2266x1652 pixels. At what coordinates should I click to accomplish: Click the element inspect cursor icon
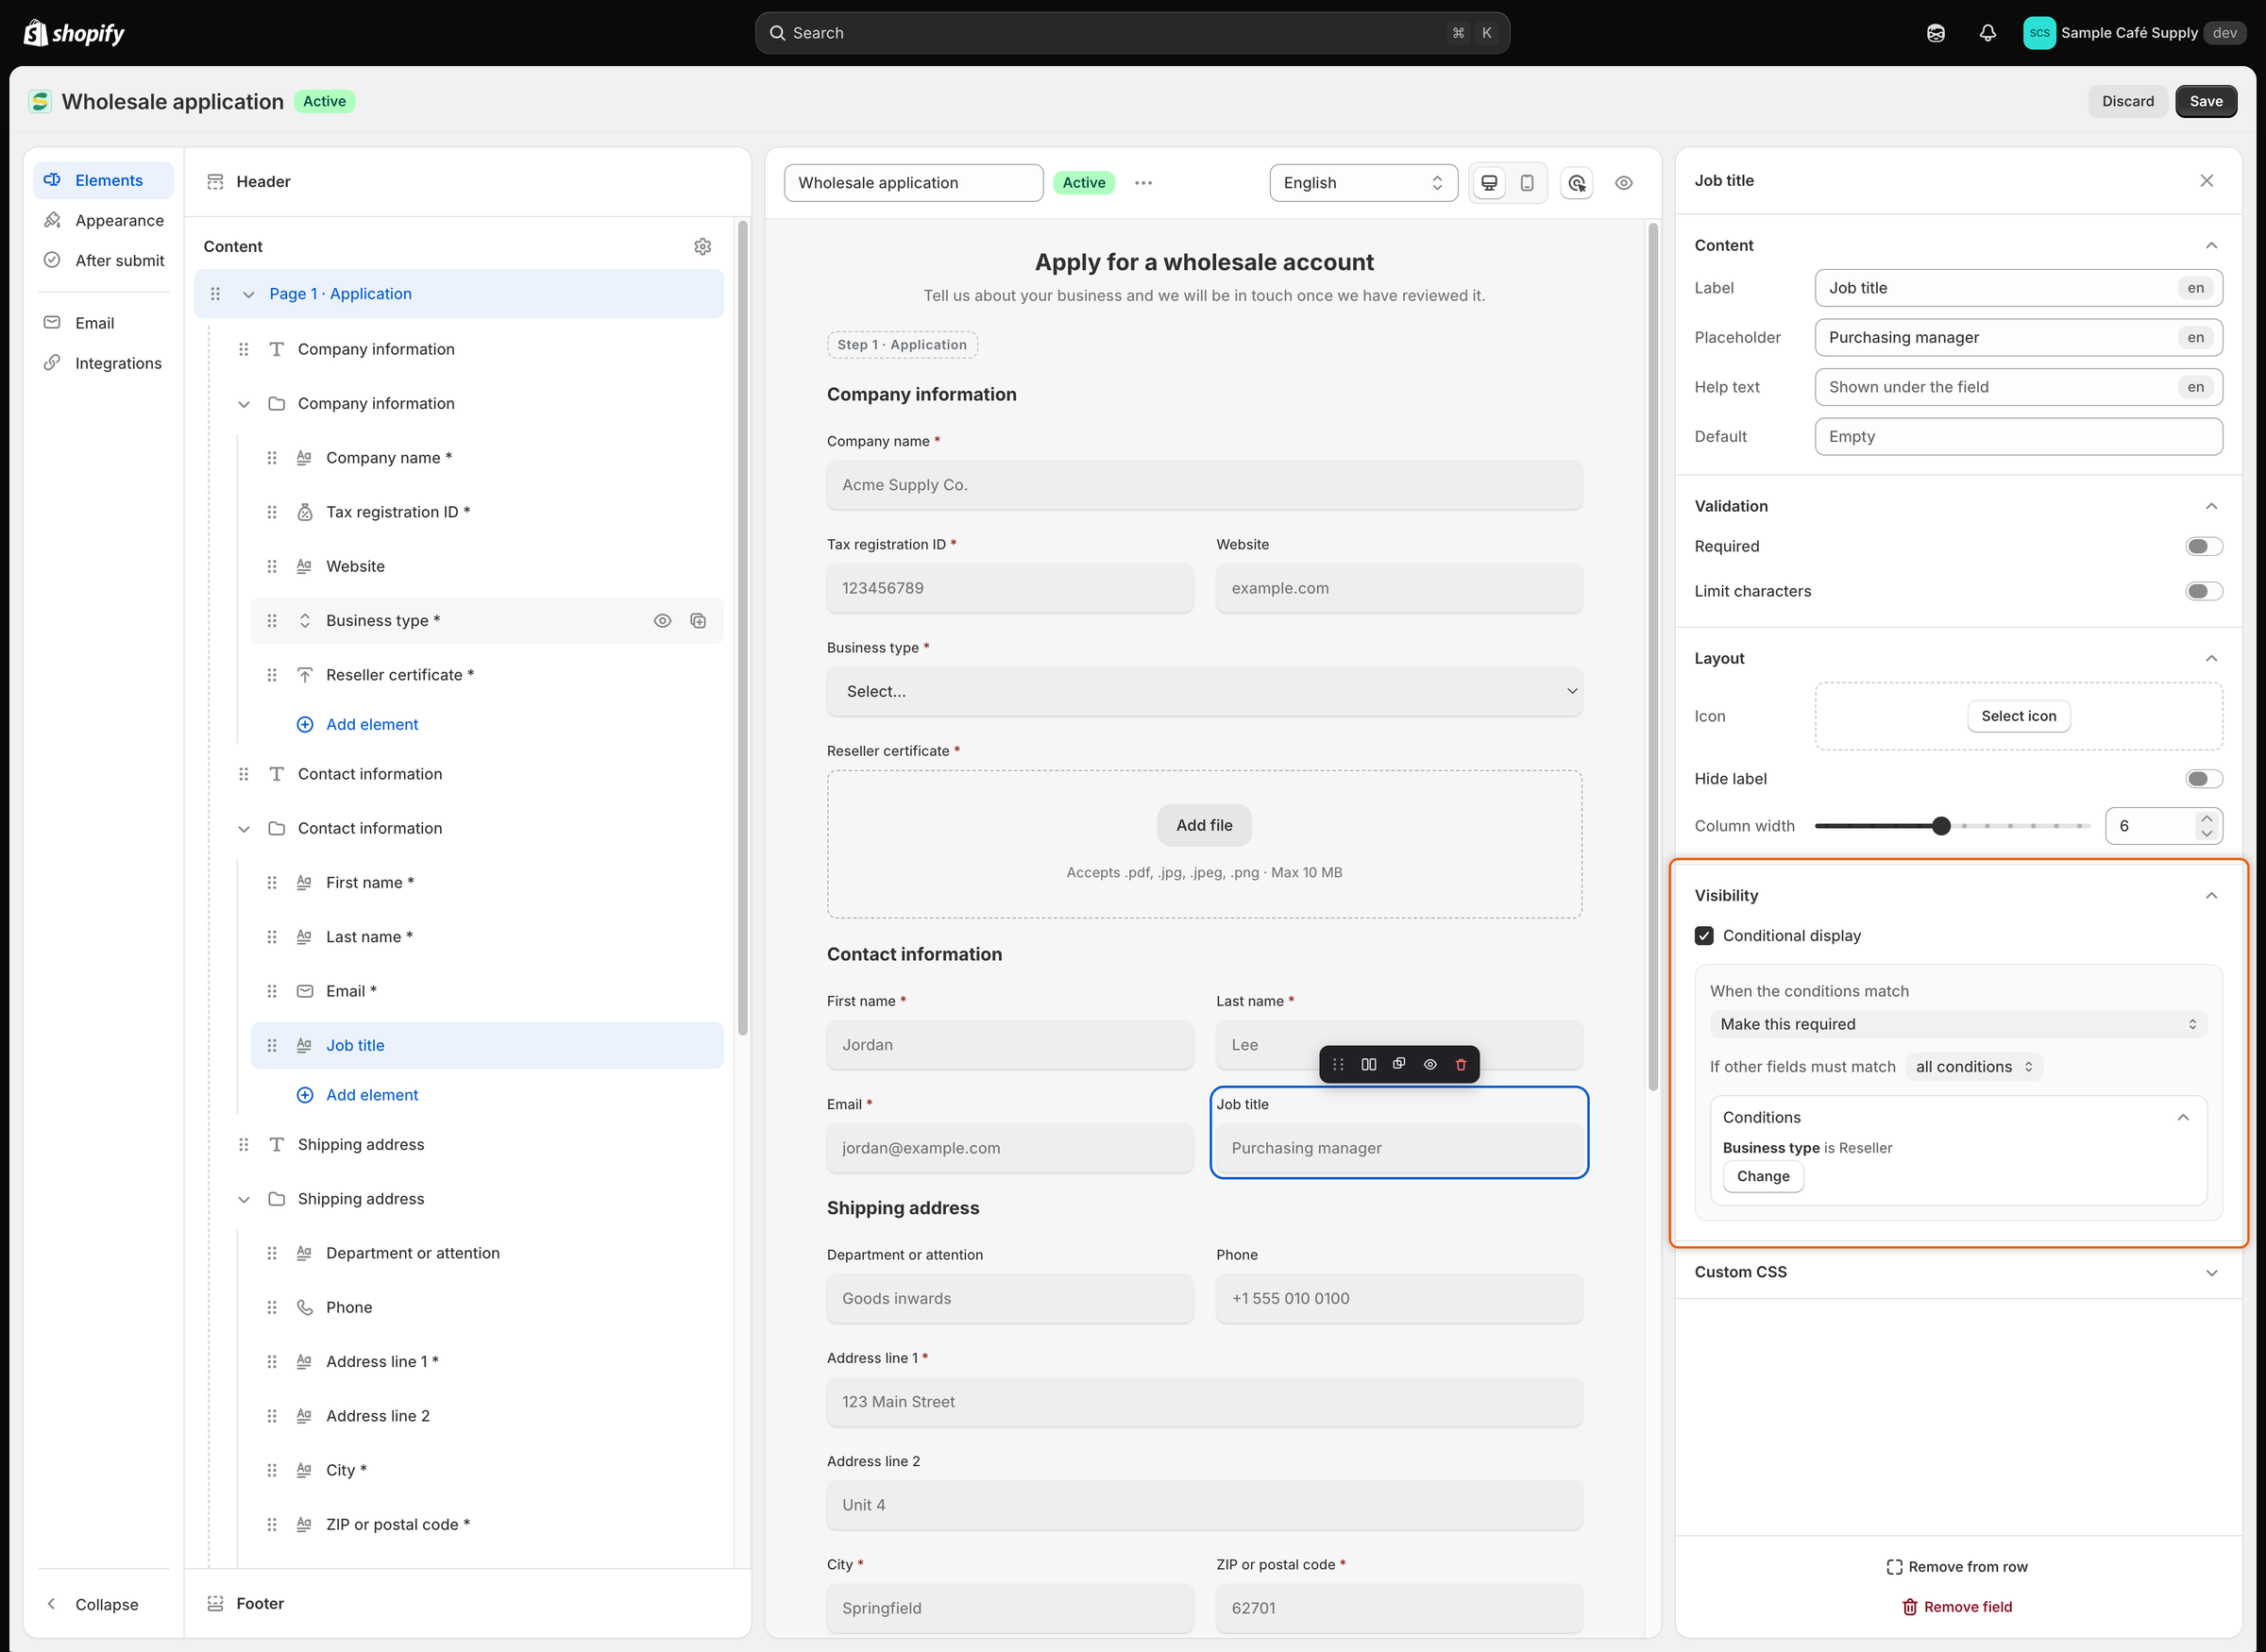click(x=1577, y=183)
